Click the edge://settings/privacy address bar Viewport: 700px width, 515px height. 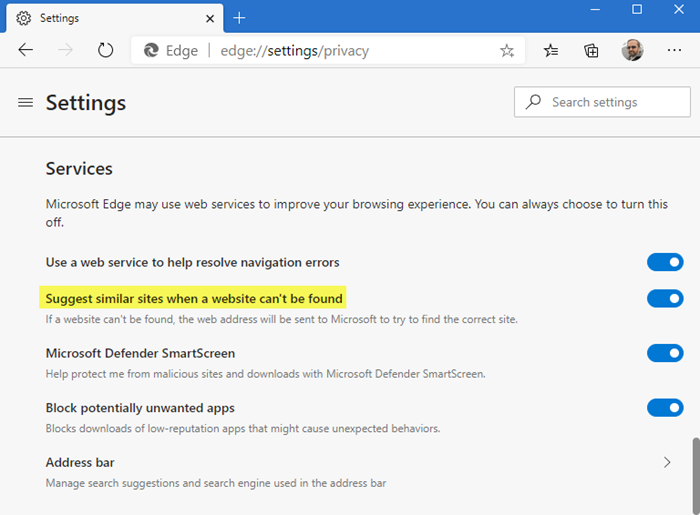point(328,50)
